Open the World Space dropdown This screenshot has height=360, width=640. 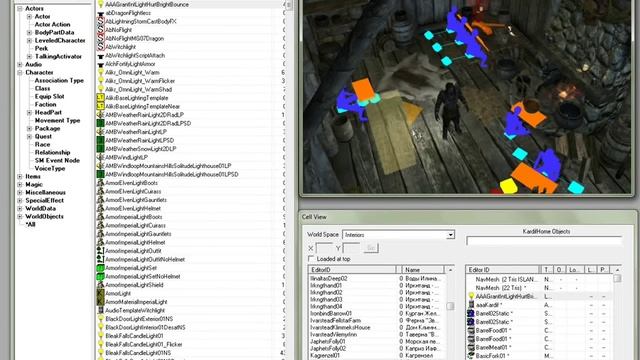tap(450, 235)
